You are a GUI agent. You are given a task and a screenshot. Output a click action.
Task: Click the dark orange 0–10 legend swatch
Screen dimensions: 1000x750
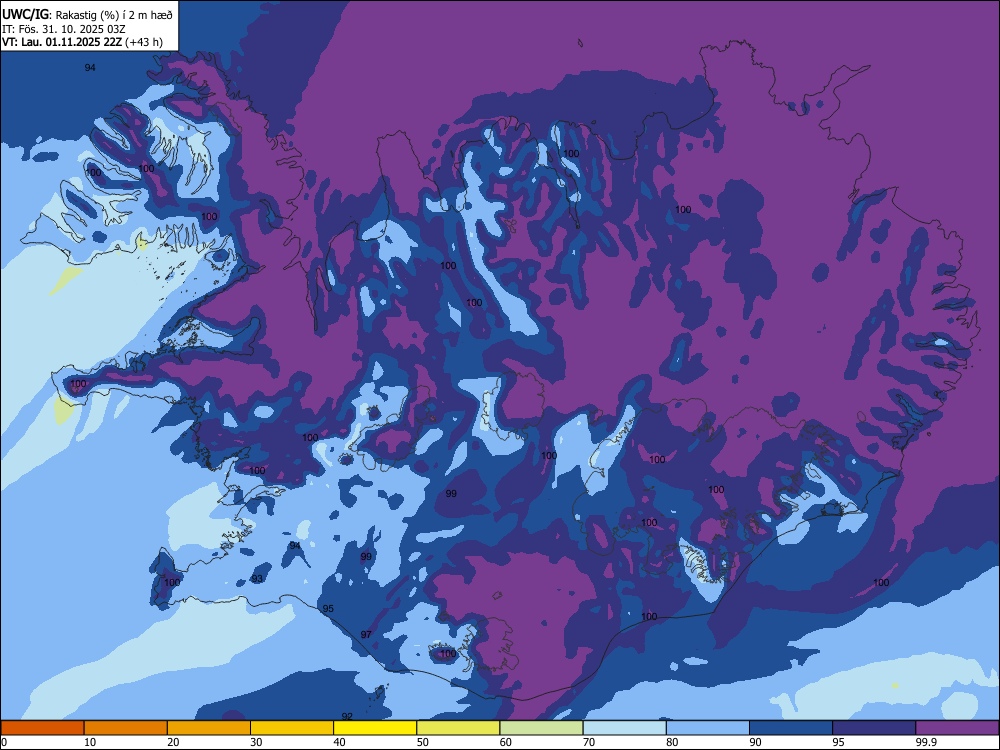[x=42, y=728]
